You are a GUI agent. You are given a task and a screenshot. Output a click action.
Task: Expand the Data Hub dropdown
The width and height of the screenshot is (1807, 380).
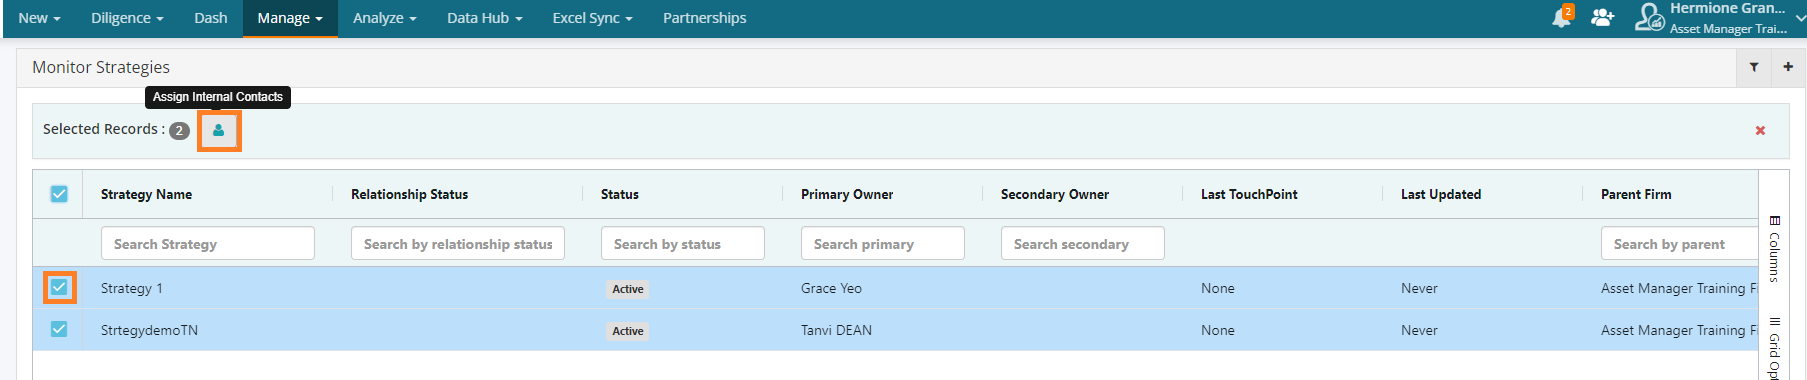[485, 18]
